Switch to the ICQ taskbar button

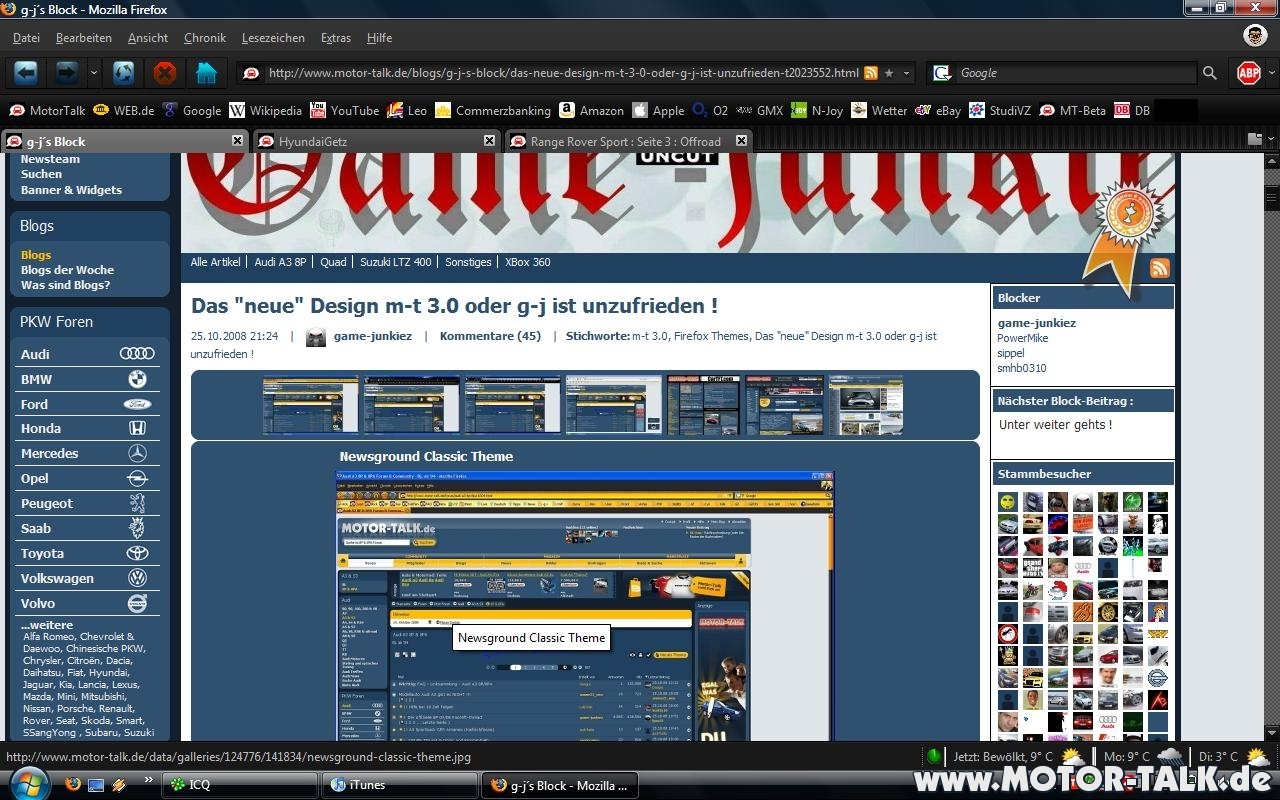coord(239,785)
